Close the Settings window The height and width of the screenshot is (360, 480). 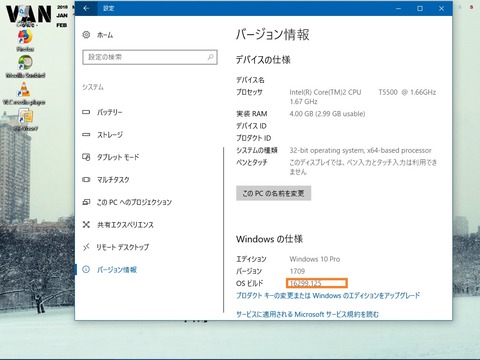(441, 8)
